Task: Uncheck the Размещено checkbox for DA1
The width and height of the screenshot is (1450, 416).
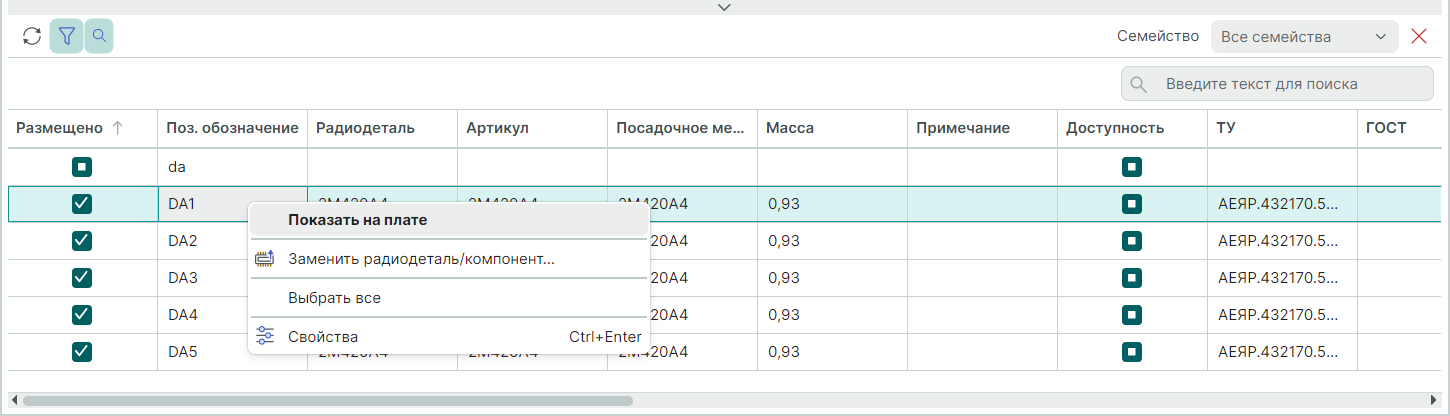Action: 83,204
